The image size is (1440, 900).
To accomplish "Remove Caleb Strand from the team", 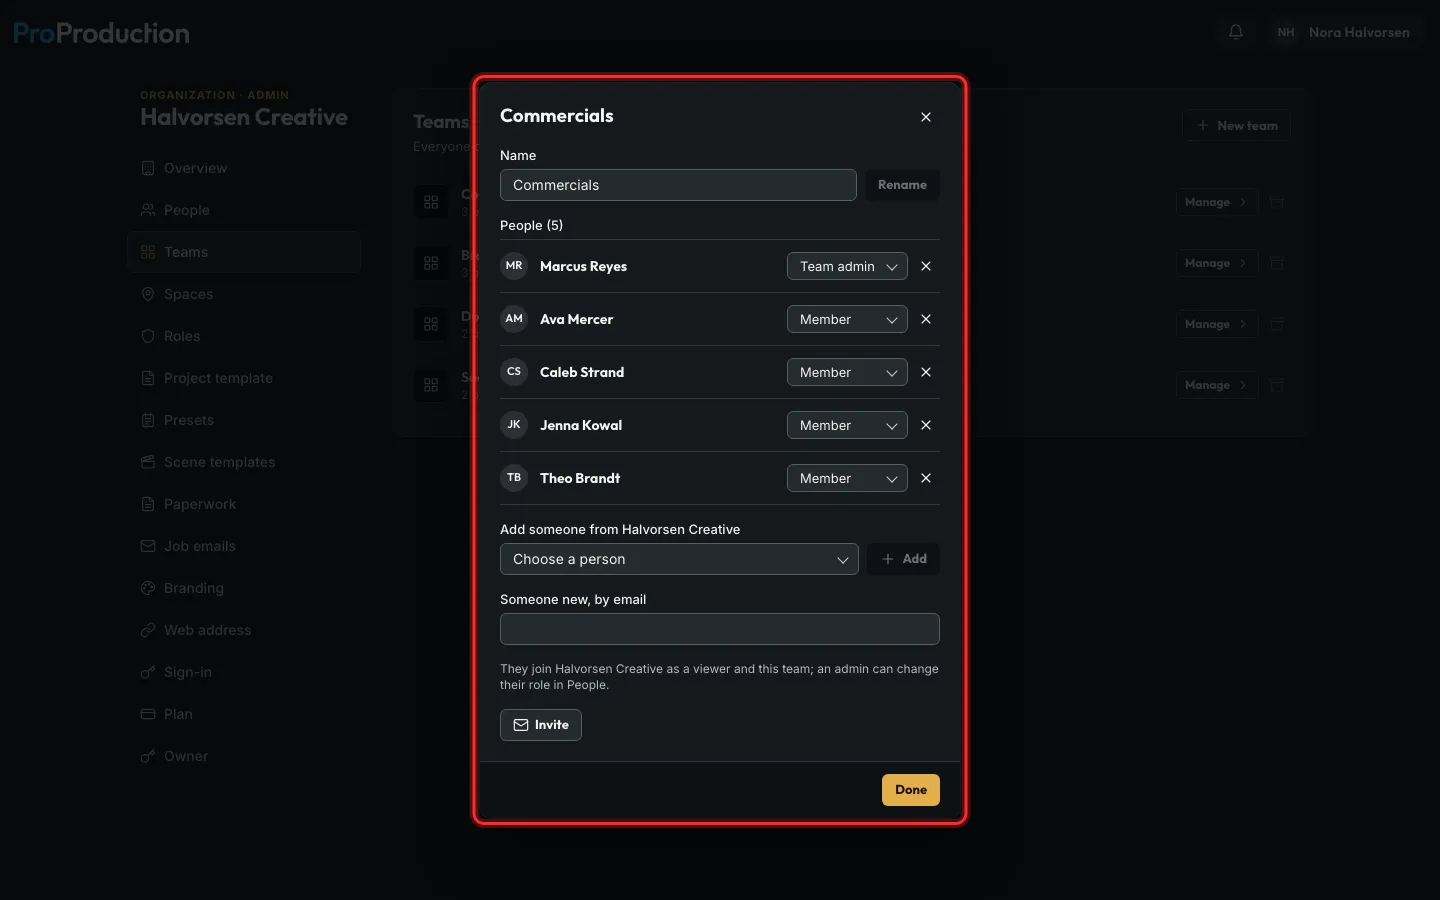I will 926,372.
